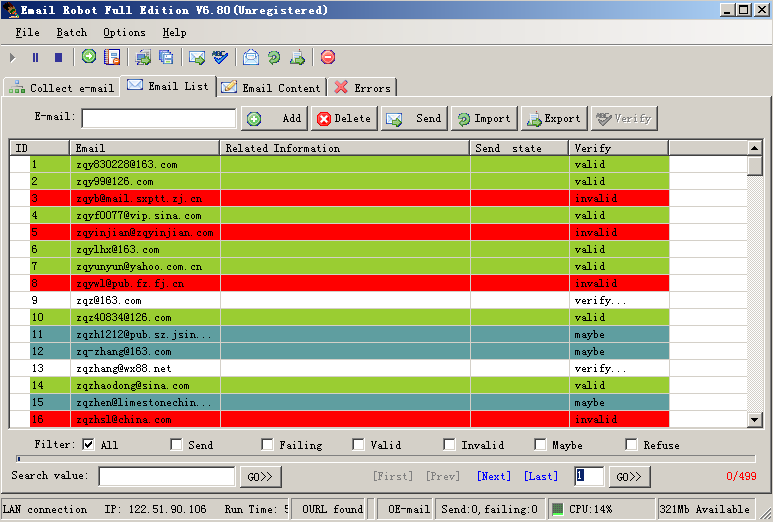This screenshot has height=522, width=773.
Task: Open the Options menu
Action: [124, 33]
